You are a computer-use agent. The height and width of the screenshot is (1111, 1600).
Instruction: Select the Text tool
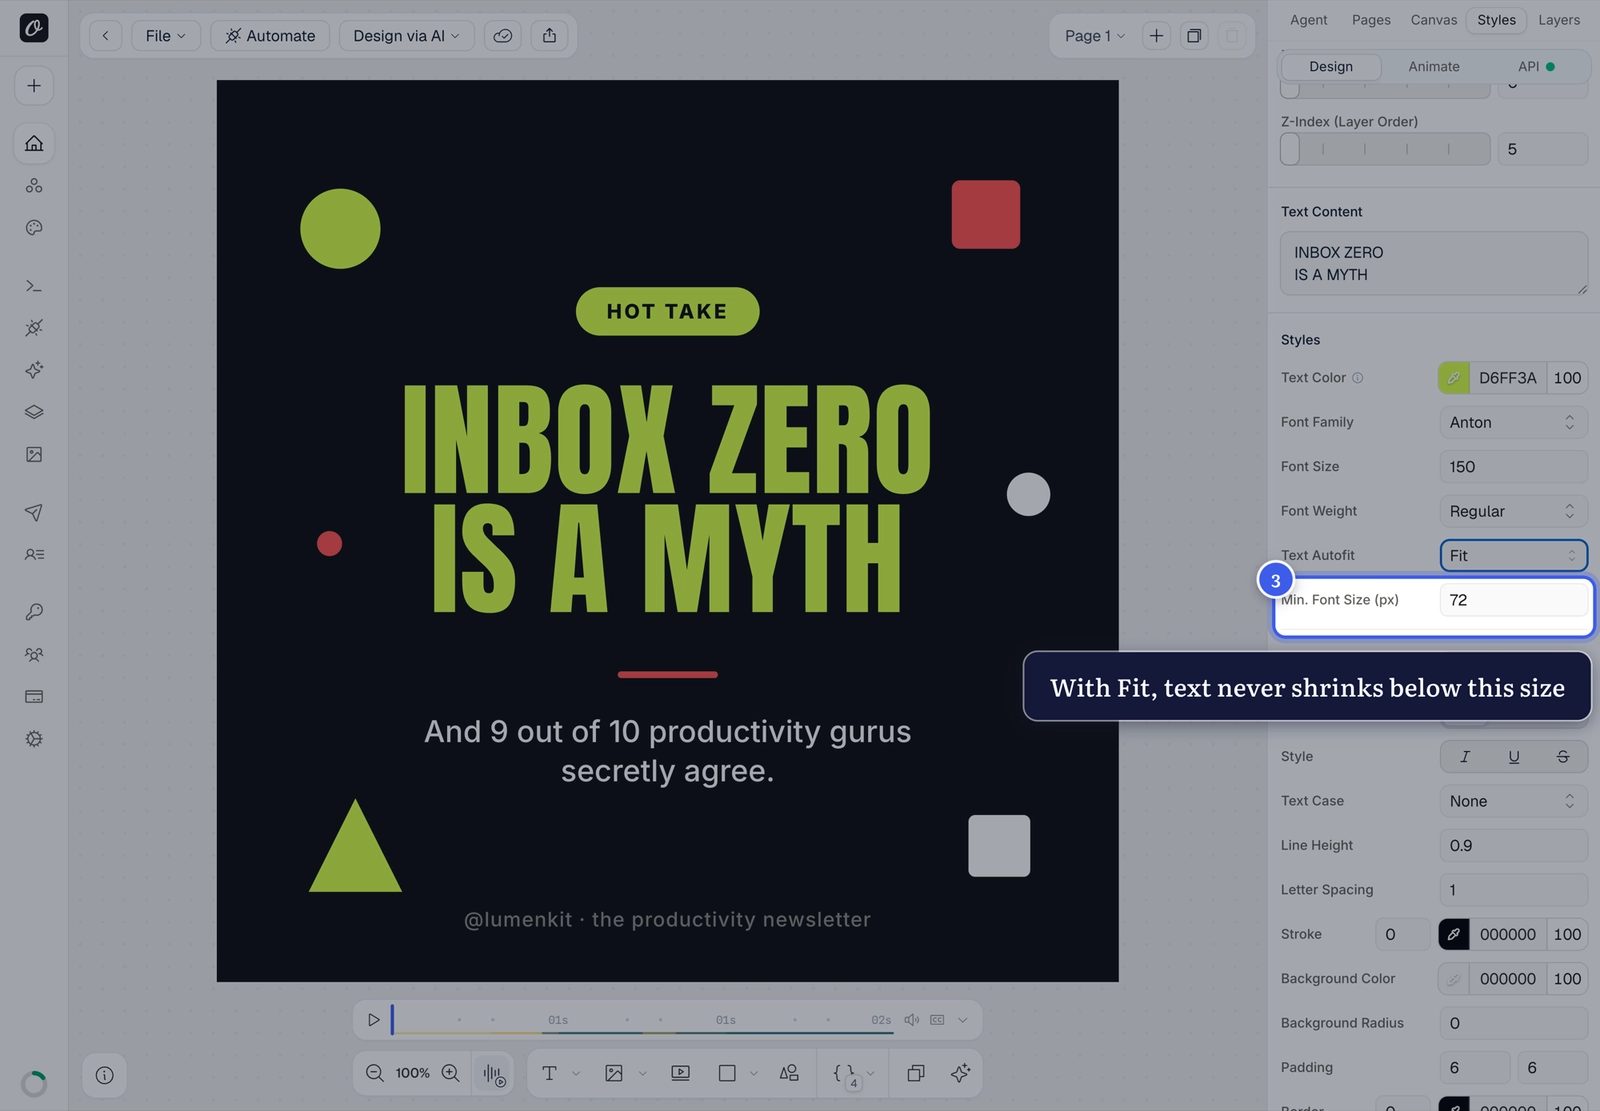point(549,1073)
